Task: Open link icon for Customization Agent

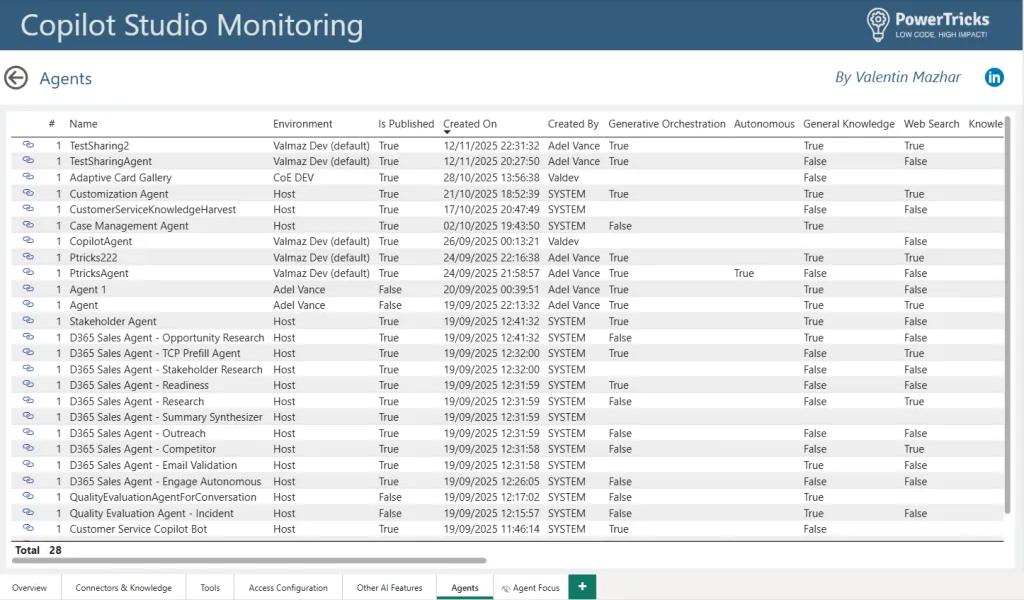Action: pos(28,193)
